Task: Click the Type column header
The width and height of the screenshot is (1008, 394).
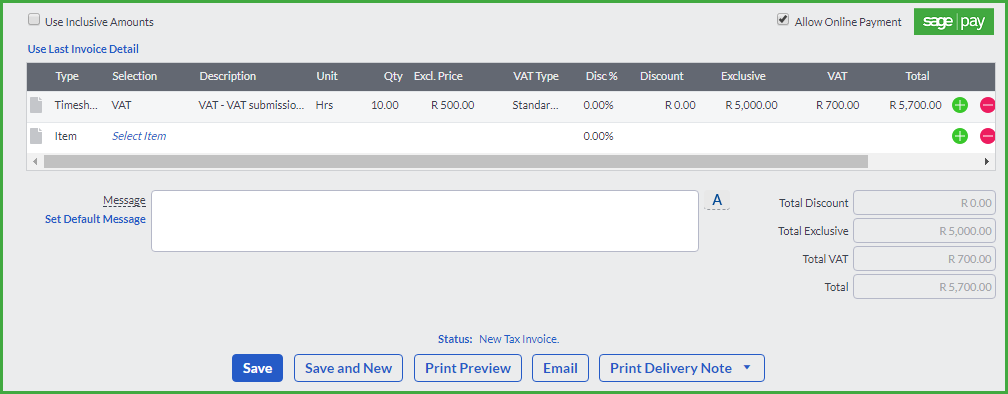Action: pyautogui.click(x=67, y=76)
